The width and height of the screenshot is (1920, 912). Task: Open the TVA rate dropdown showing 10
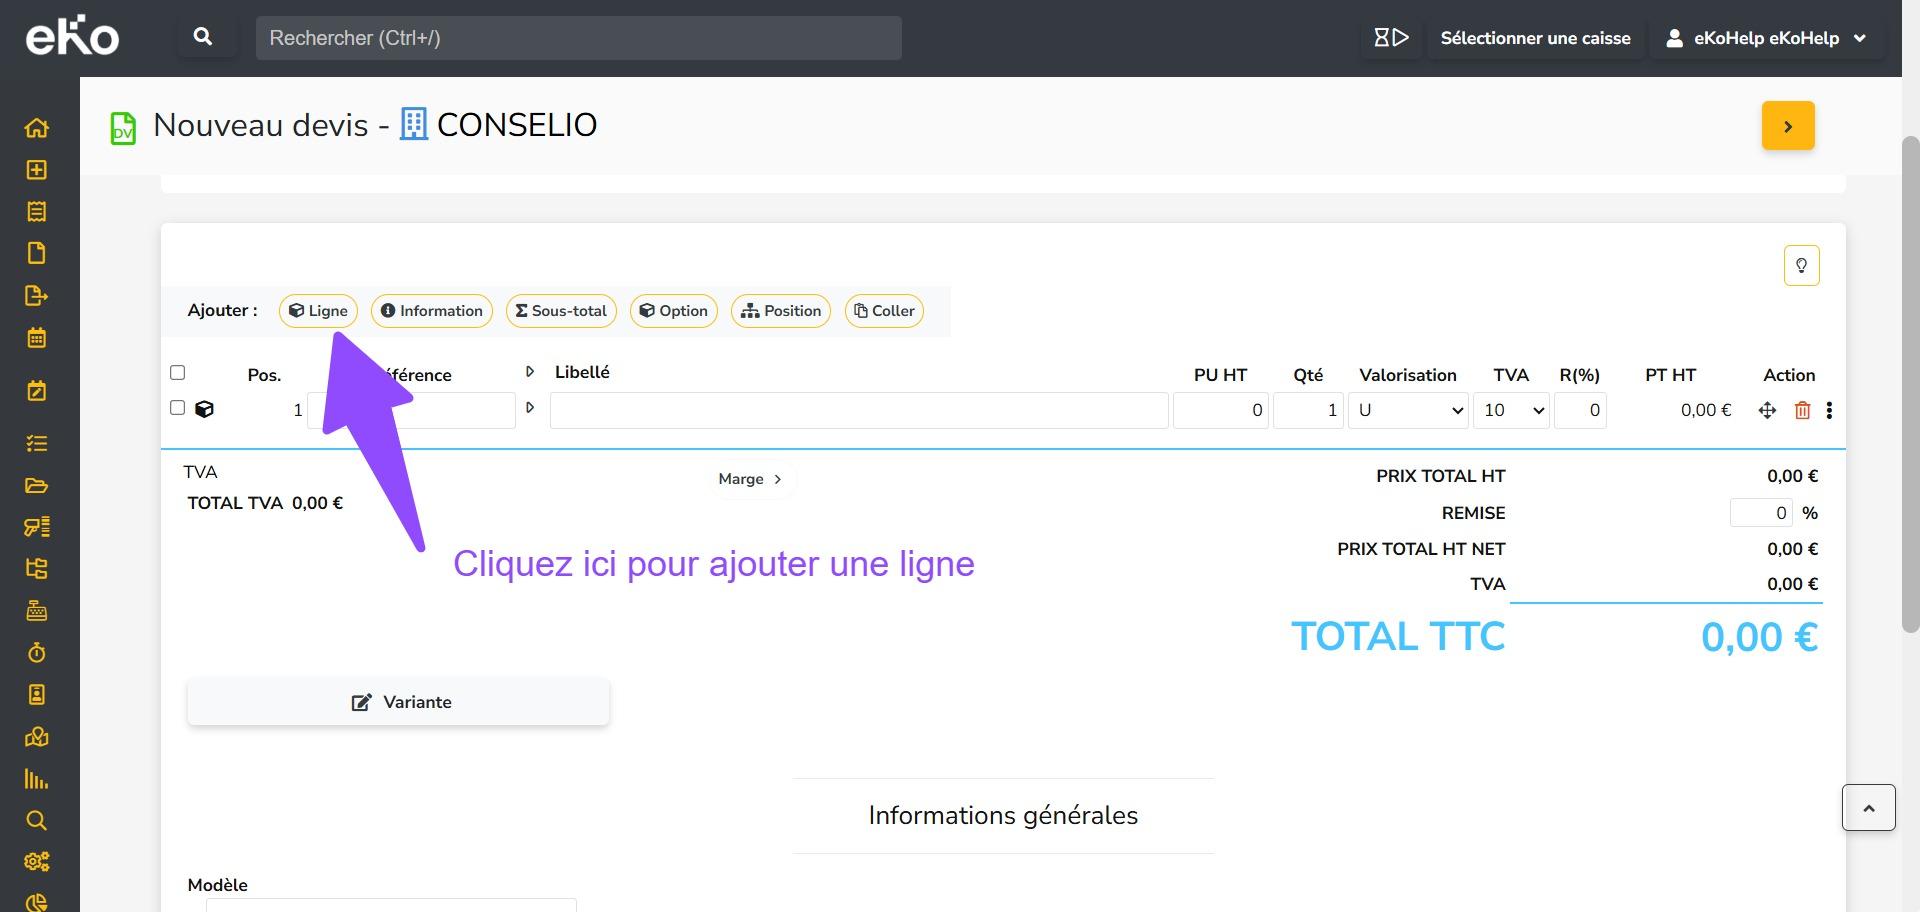click(x=1510, y=410)
